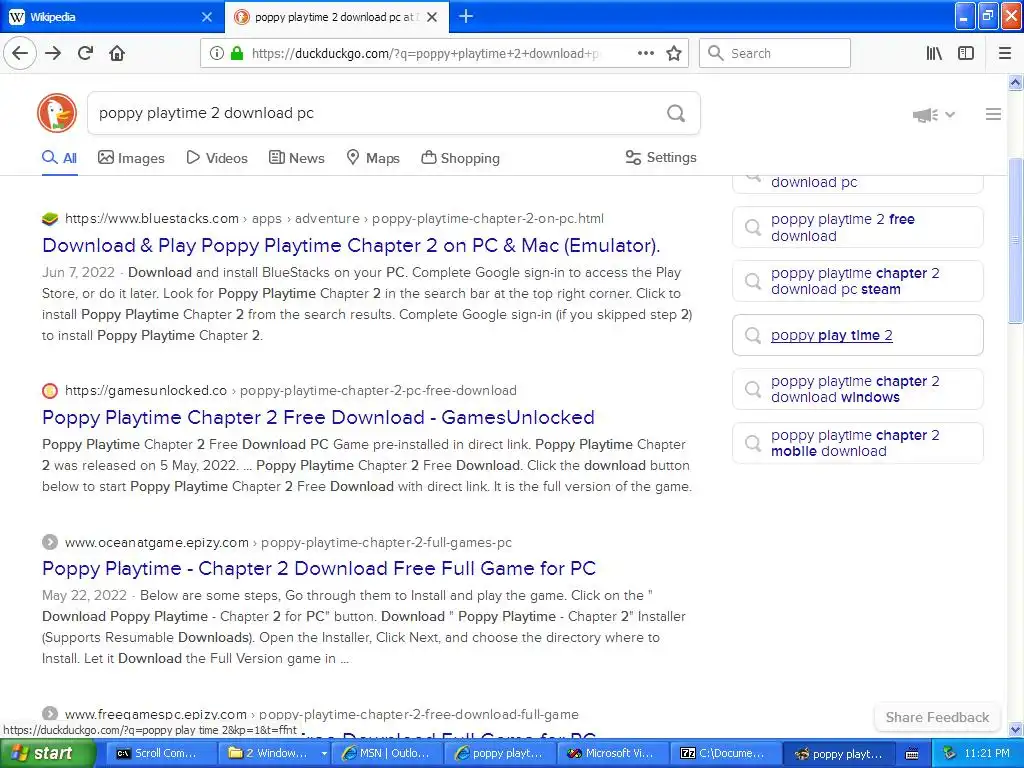This screenshot has height=768, width=1024.
Task: Close the Wikipedia tab
Action: (206, 17)
